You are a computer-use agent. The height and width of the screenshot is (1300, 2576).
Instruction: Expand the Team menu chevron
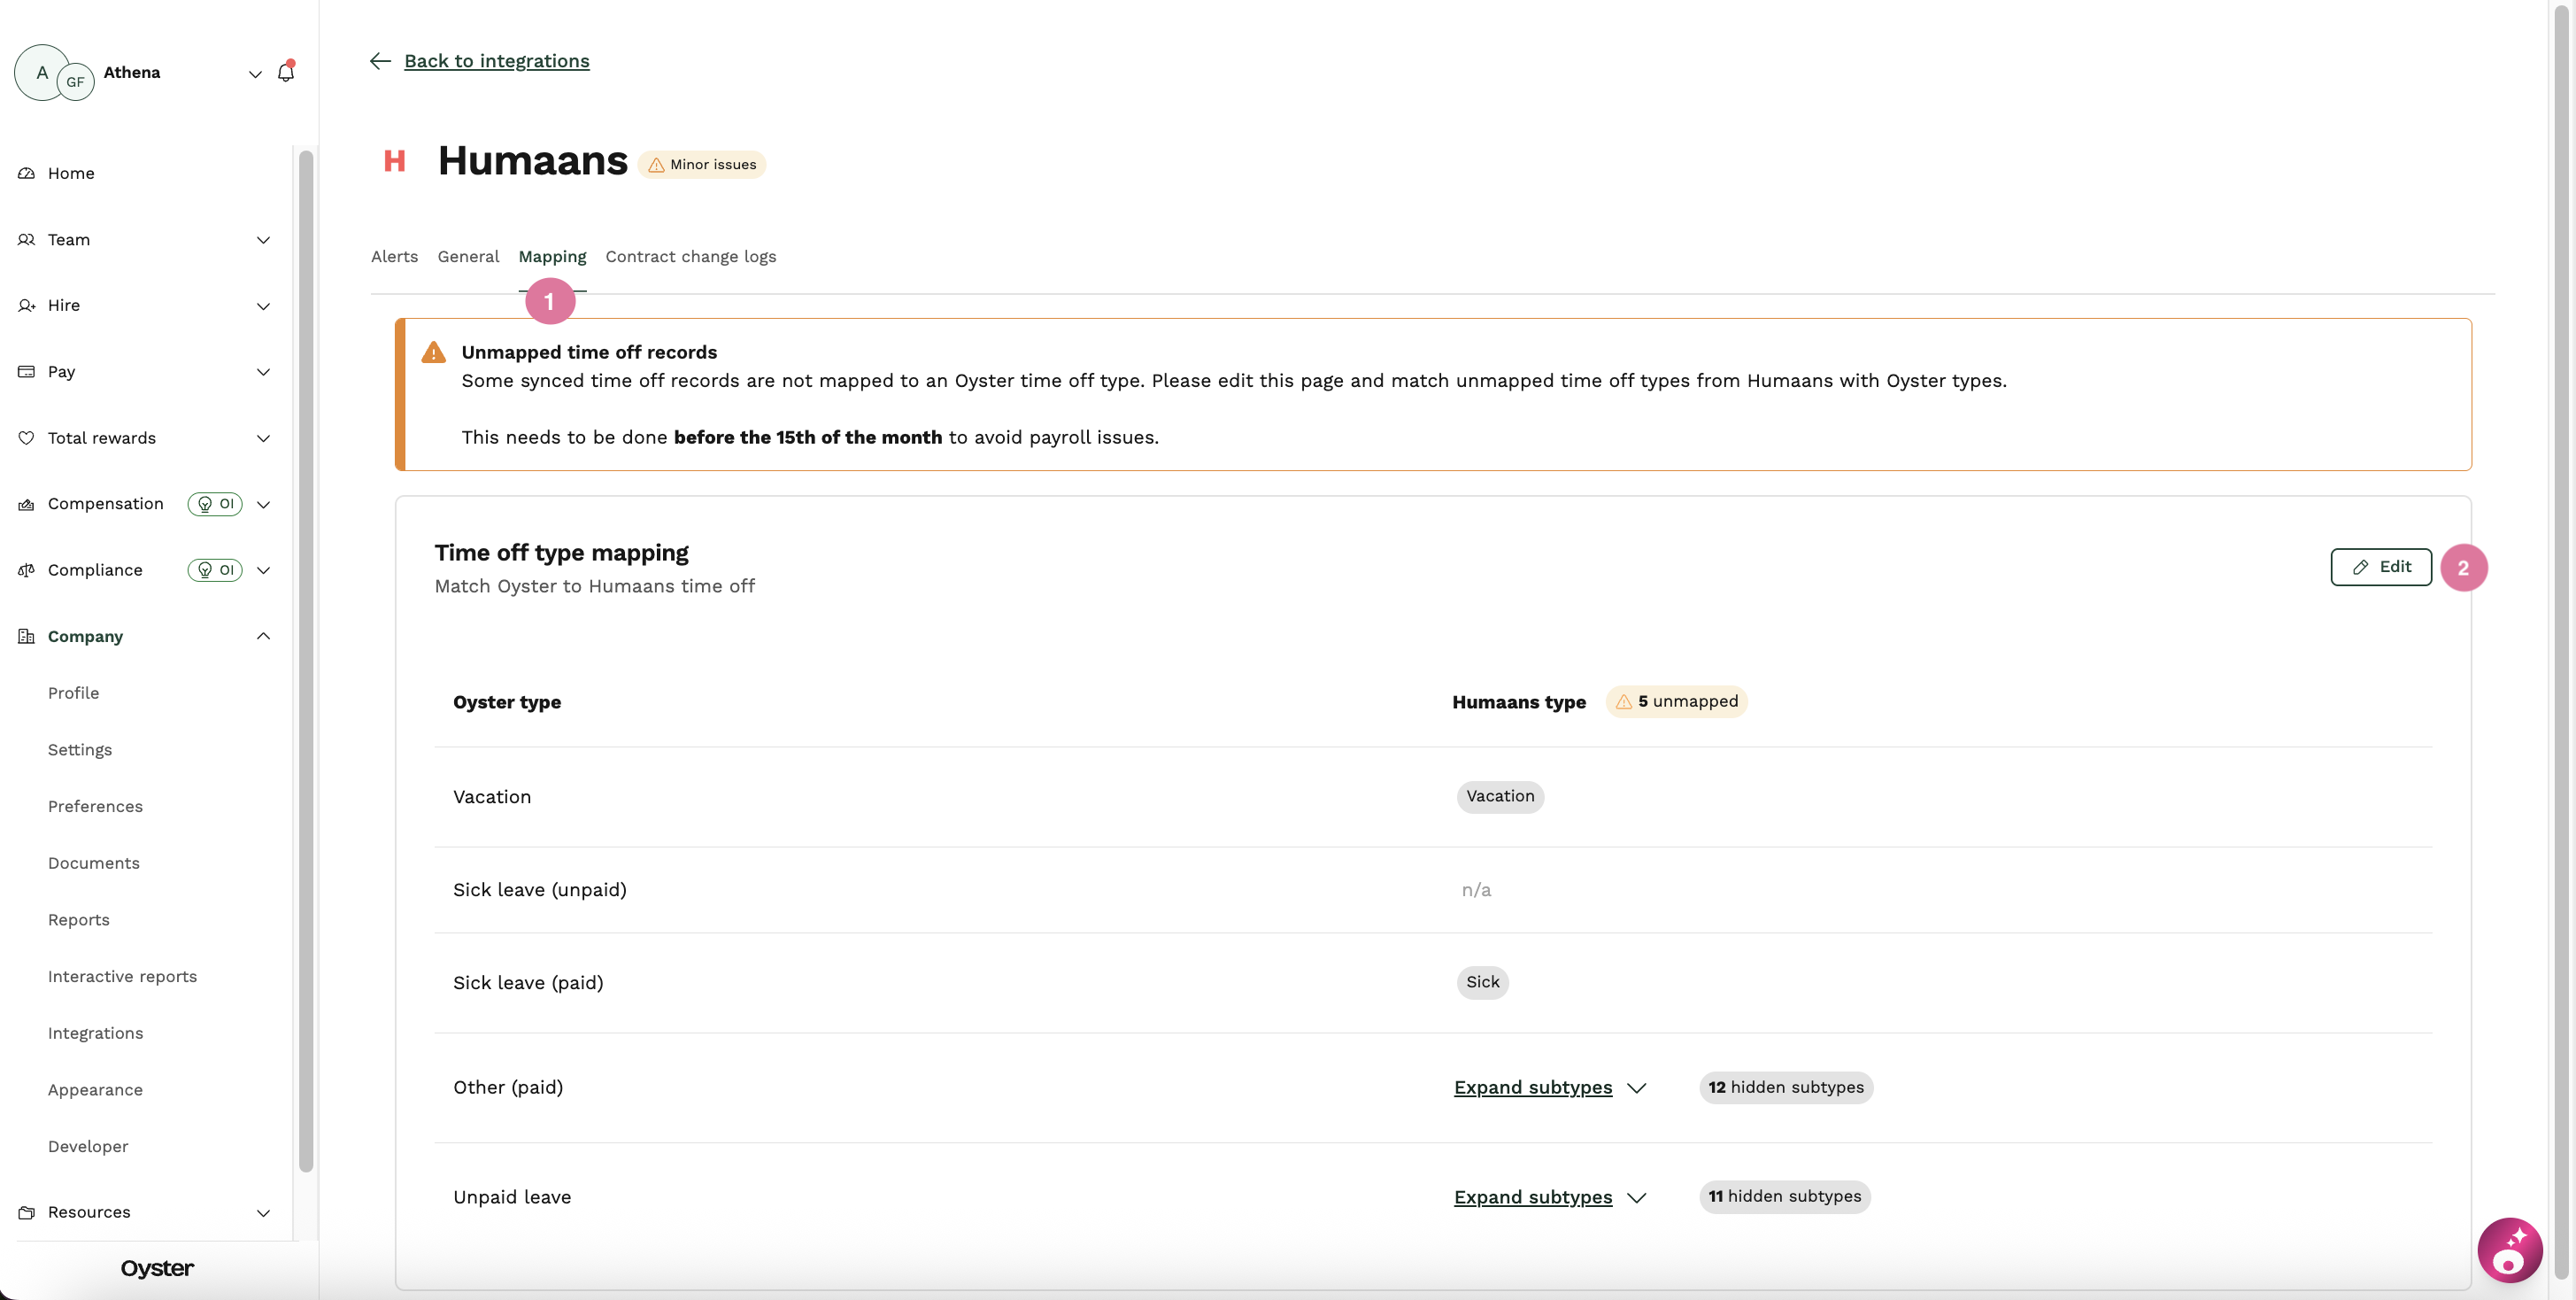[263, 240]
